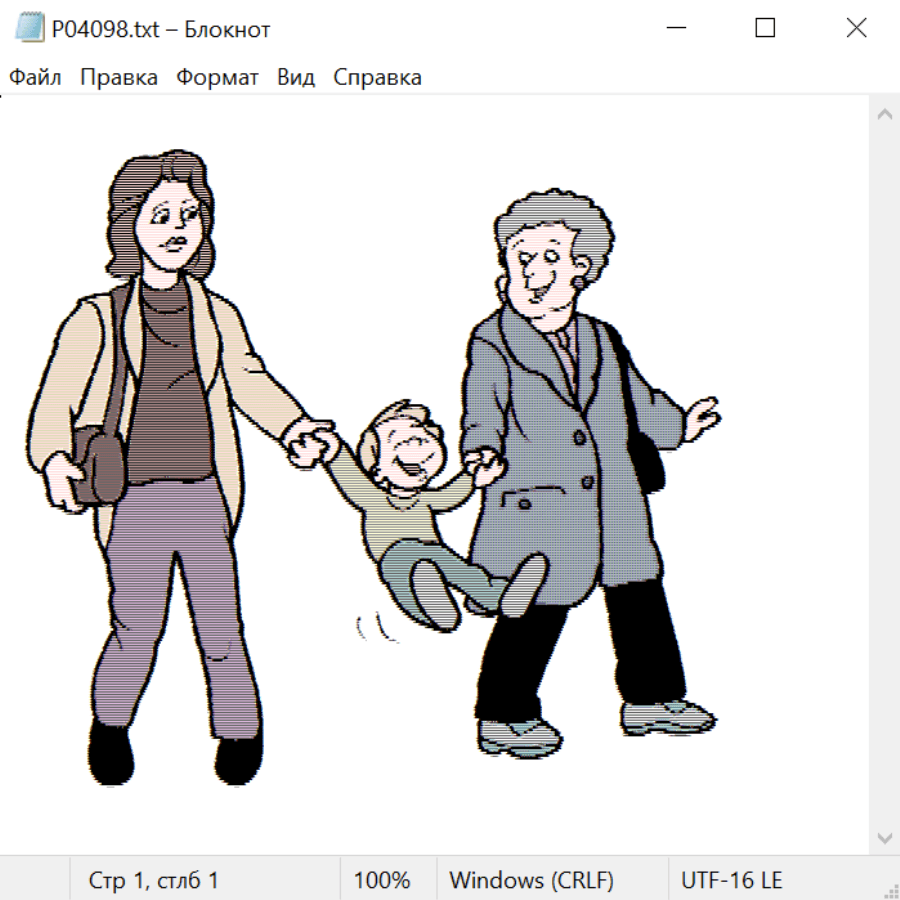
Task: Click the resize grip in the window corner
Action: pos(890,890)
